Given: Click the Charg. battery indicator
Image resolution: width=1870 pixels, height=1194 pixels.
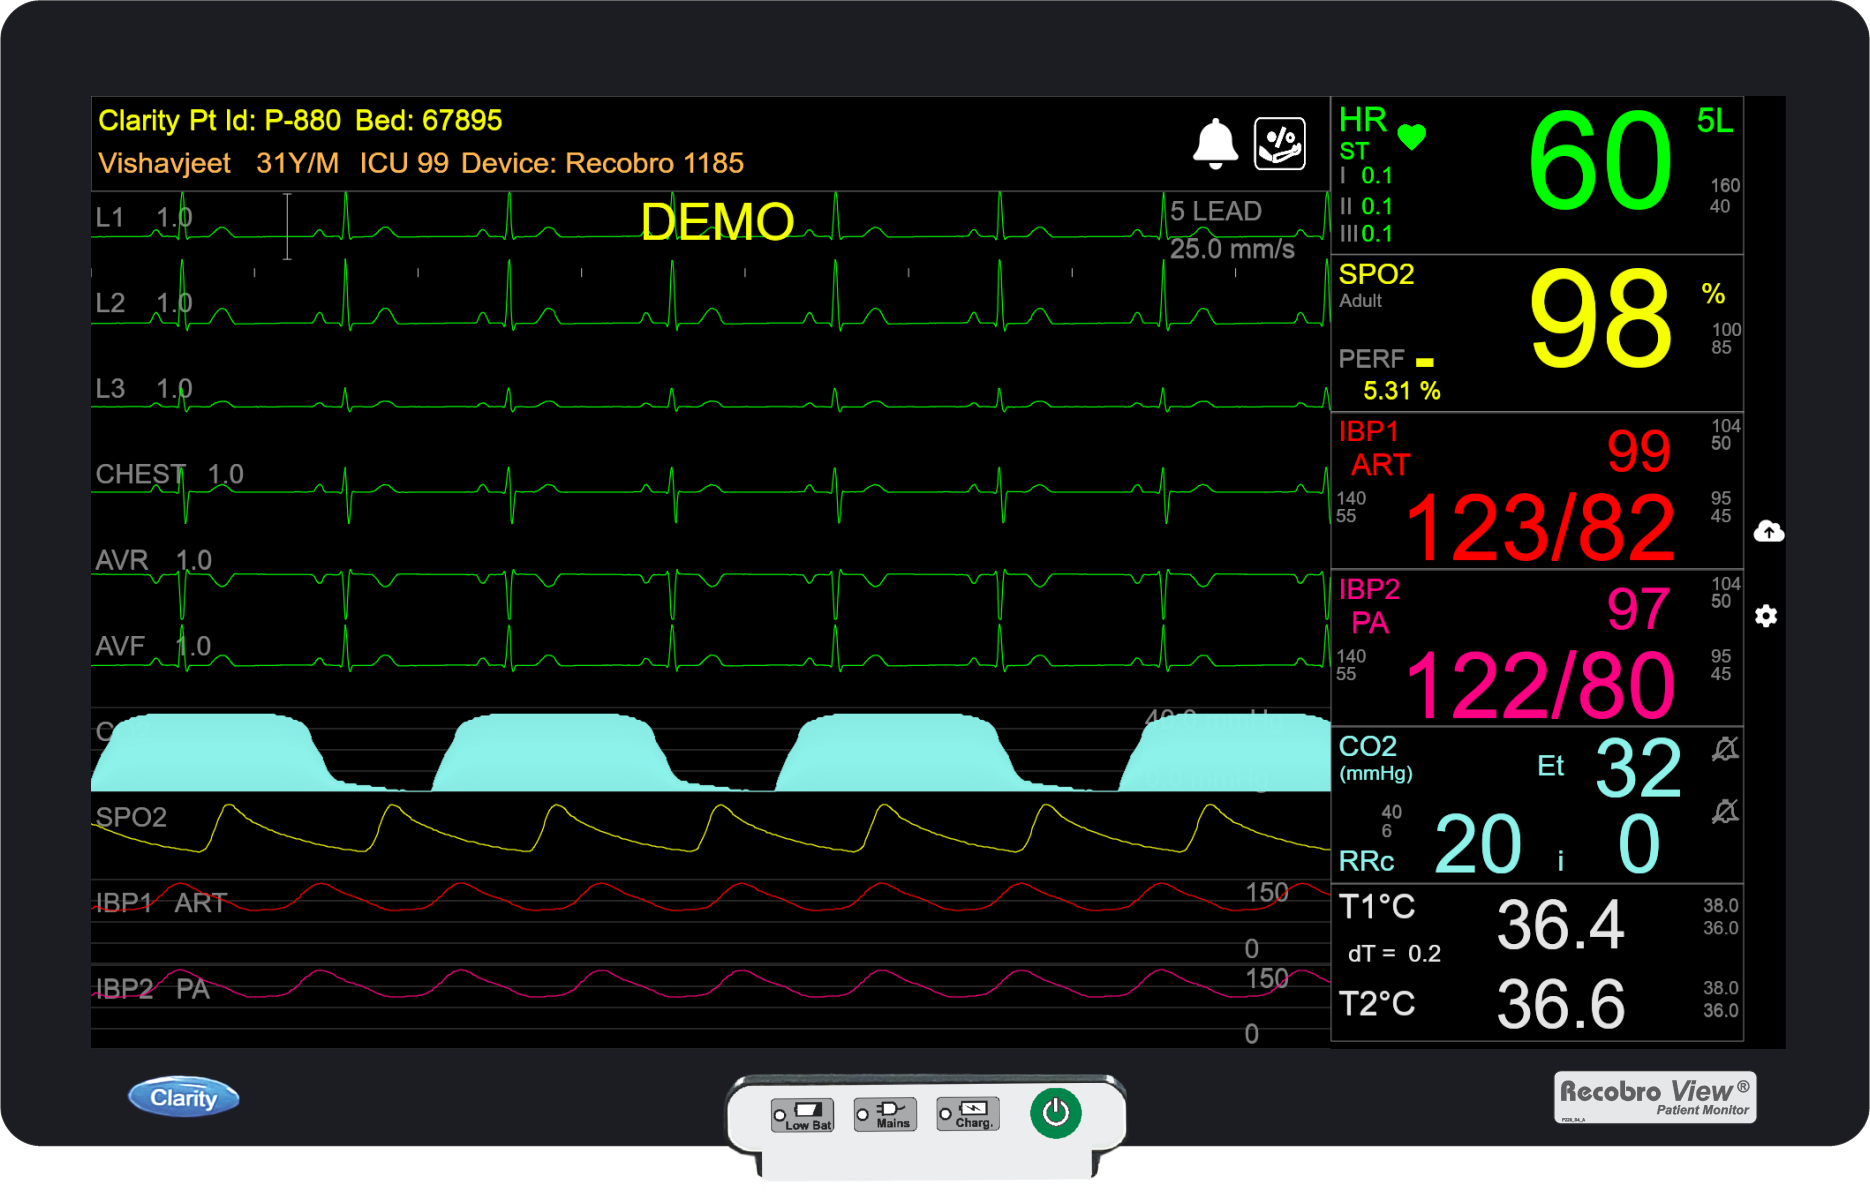Looking at the screenshot, I should (968, 1114).
